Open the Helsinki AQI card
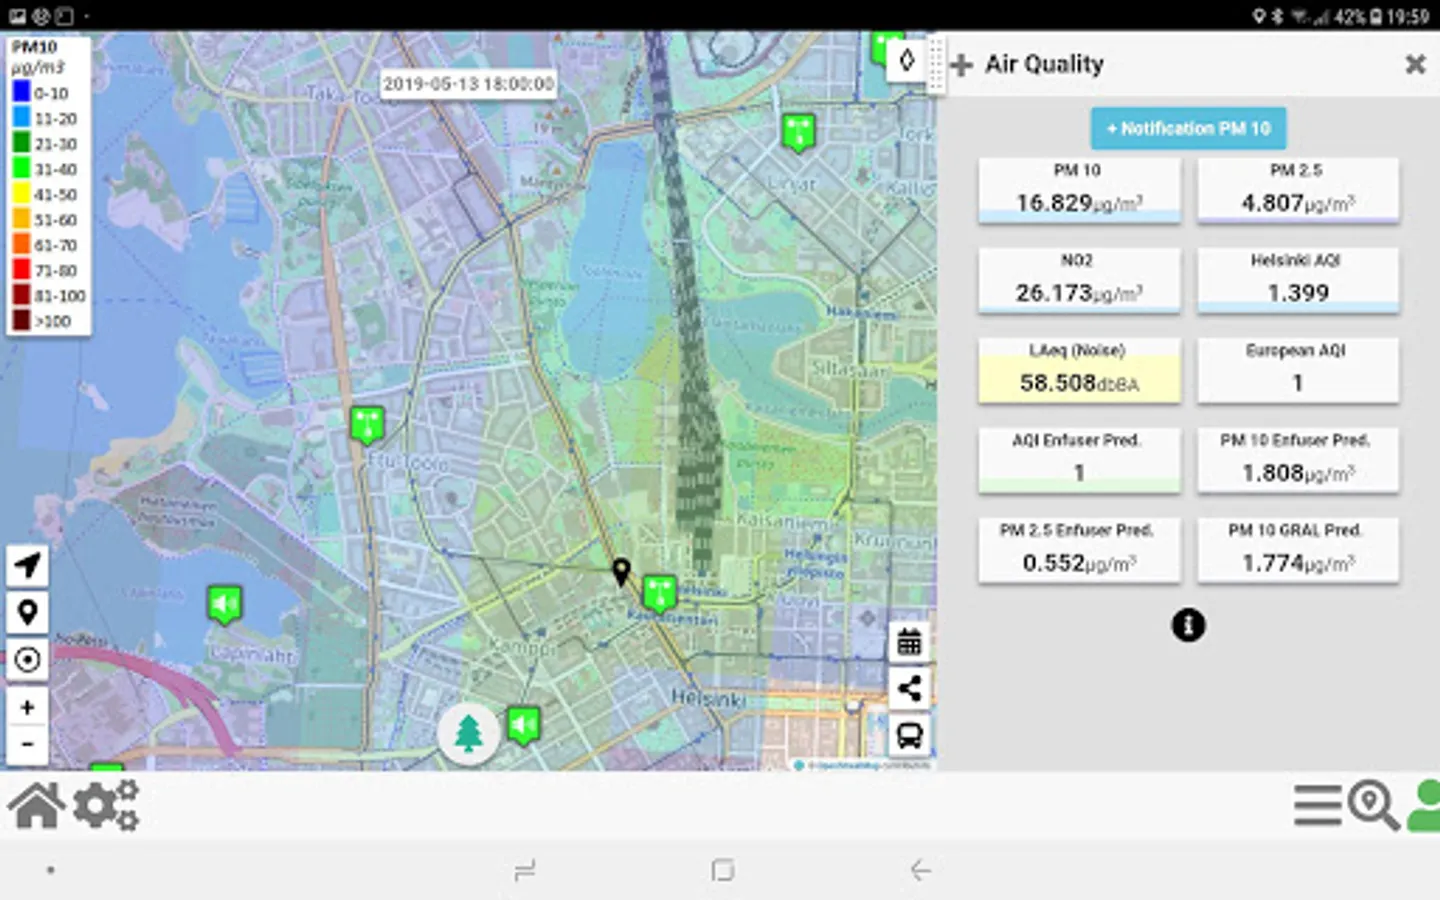This screenshot has height=900, width=1440. tap(1298, 280)
